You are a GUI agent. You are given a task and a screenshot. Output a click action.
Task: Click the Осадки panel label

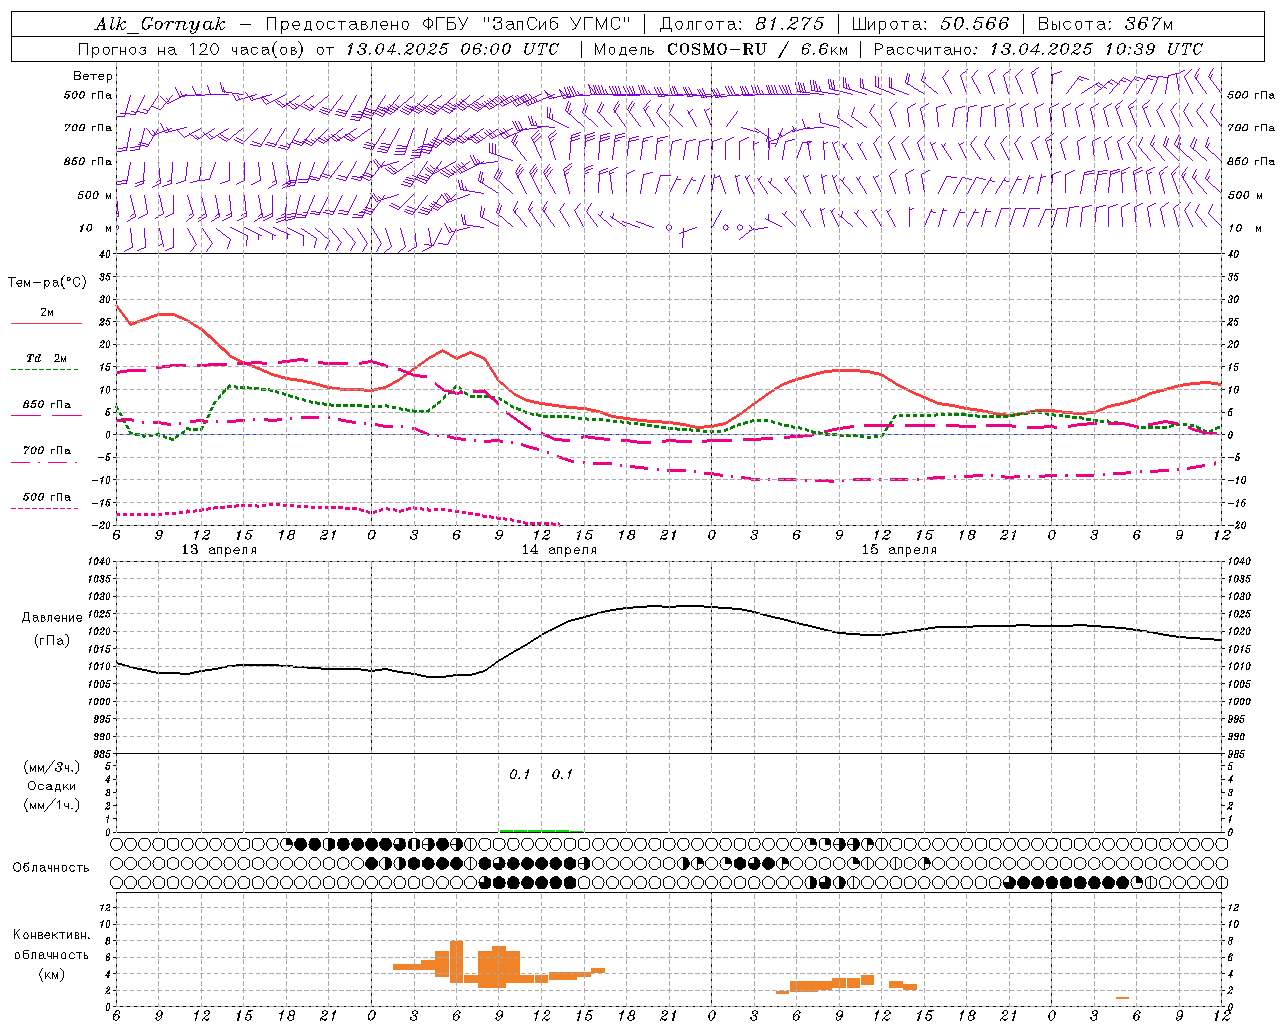[x=52, y=786]
